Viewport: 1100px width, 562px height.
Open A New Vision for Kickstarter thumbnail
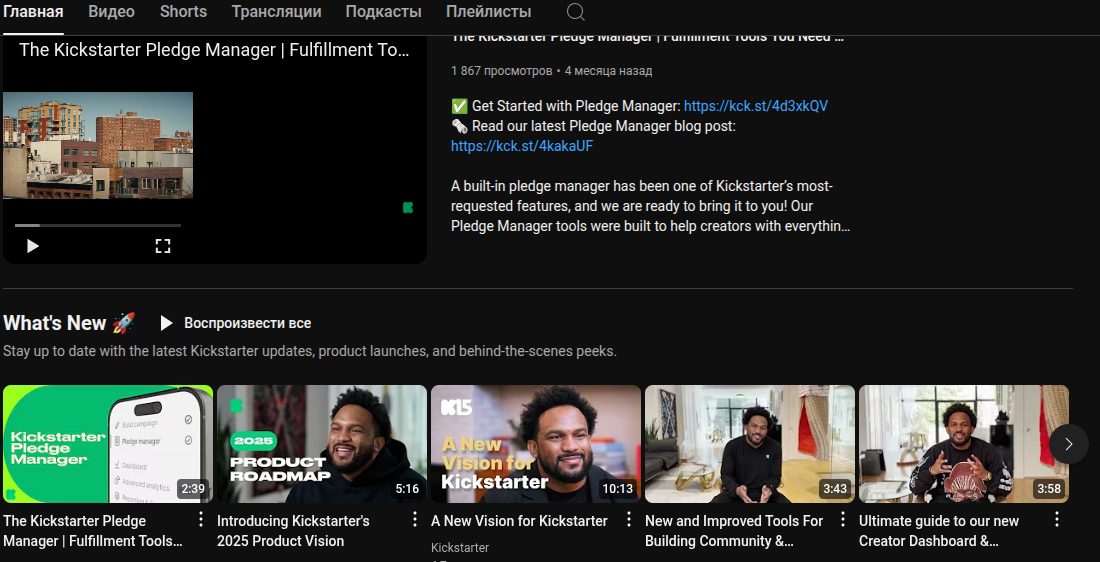click(536, 444)
